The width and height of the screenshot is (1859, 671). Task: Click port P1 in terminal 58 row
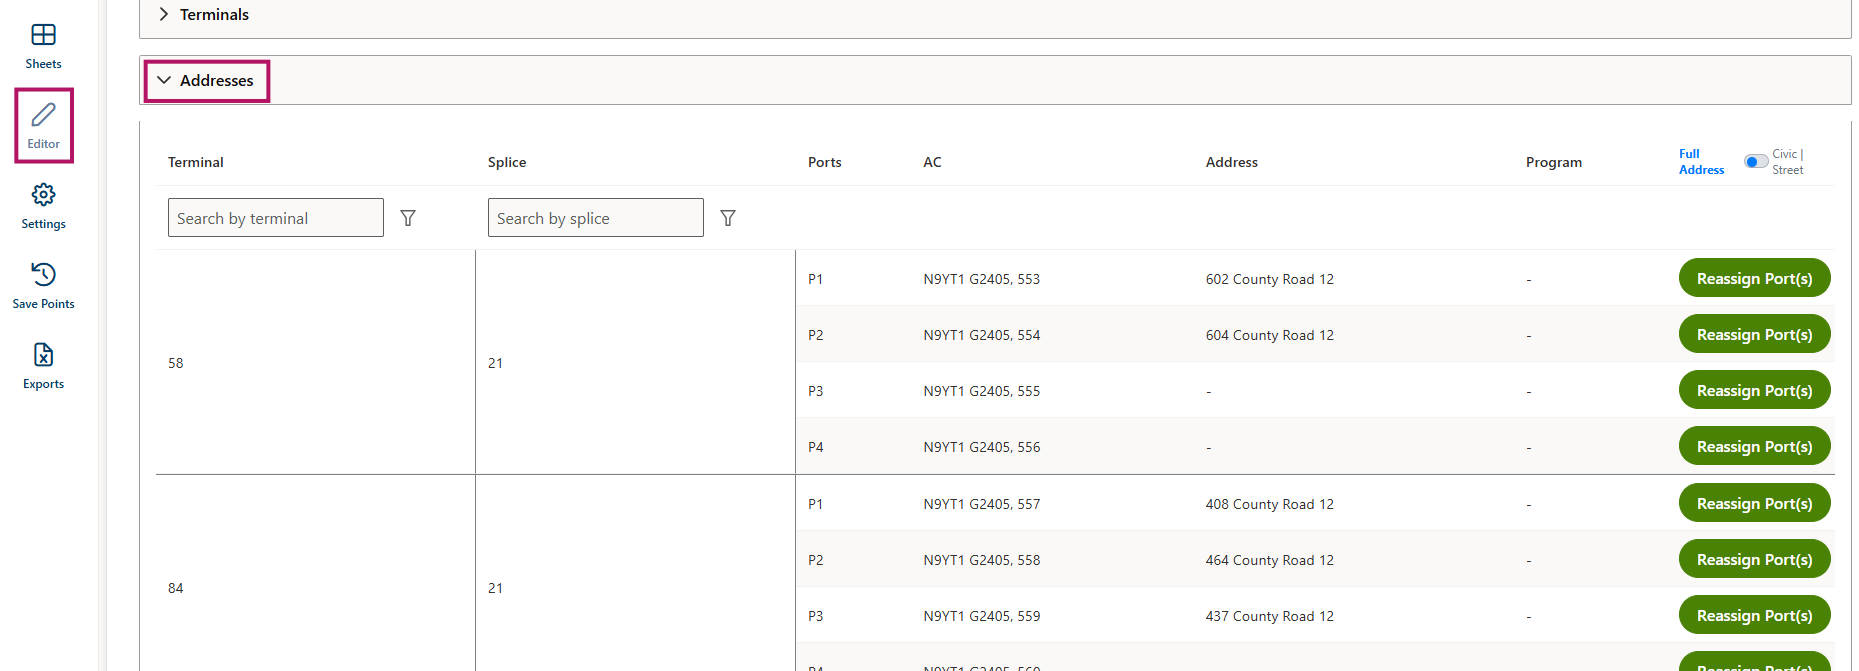(816, 279)
